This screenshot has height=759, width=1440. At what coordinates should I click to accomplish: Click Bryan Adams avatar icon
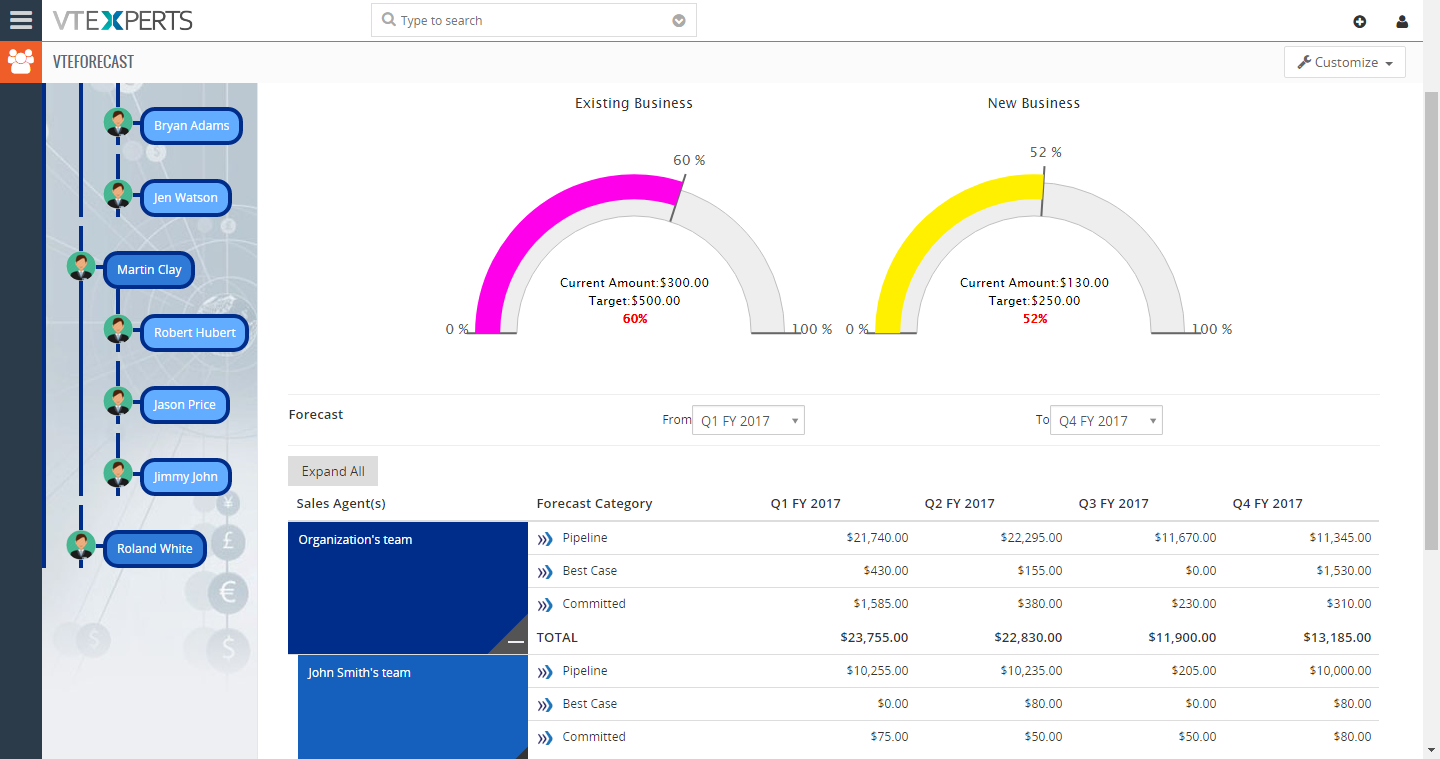coord(118,123)
